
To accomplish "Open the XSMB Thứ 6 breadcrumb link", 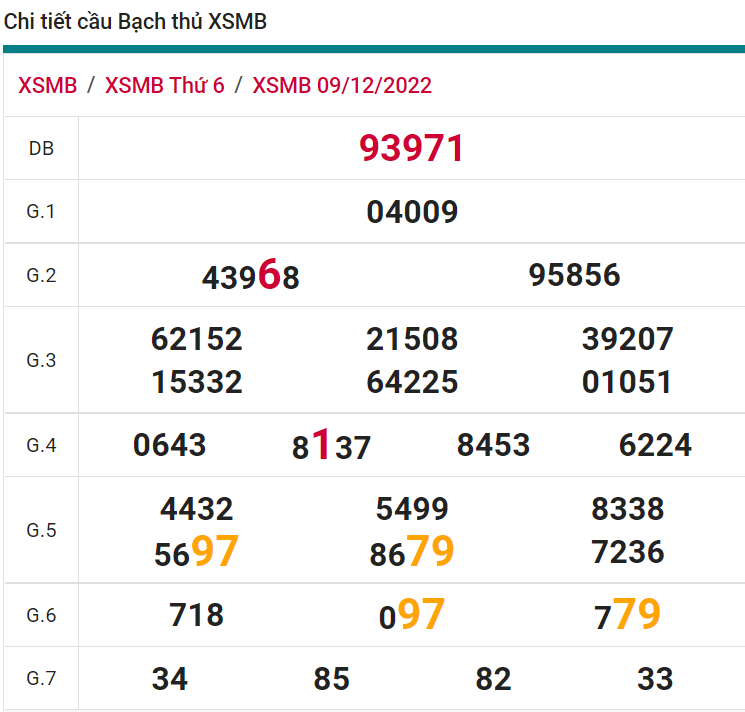I will tap(164, 85).
